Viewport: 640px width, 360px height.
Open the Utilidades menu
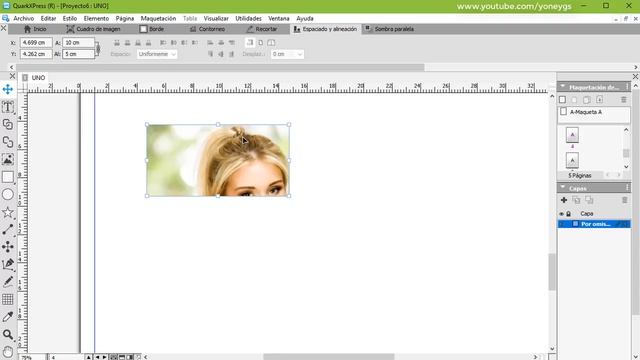248,18
